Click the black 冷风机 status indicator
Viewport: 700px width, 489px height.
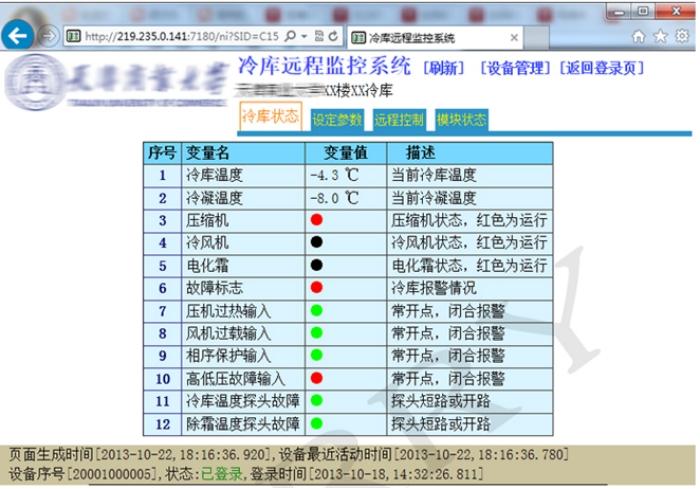tap(316, 242)
